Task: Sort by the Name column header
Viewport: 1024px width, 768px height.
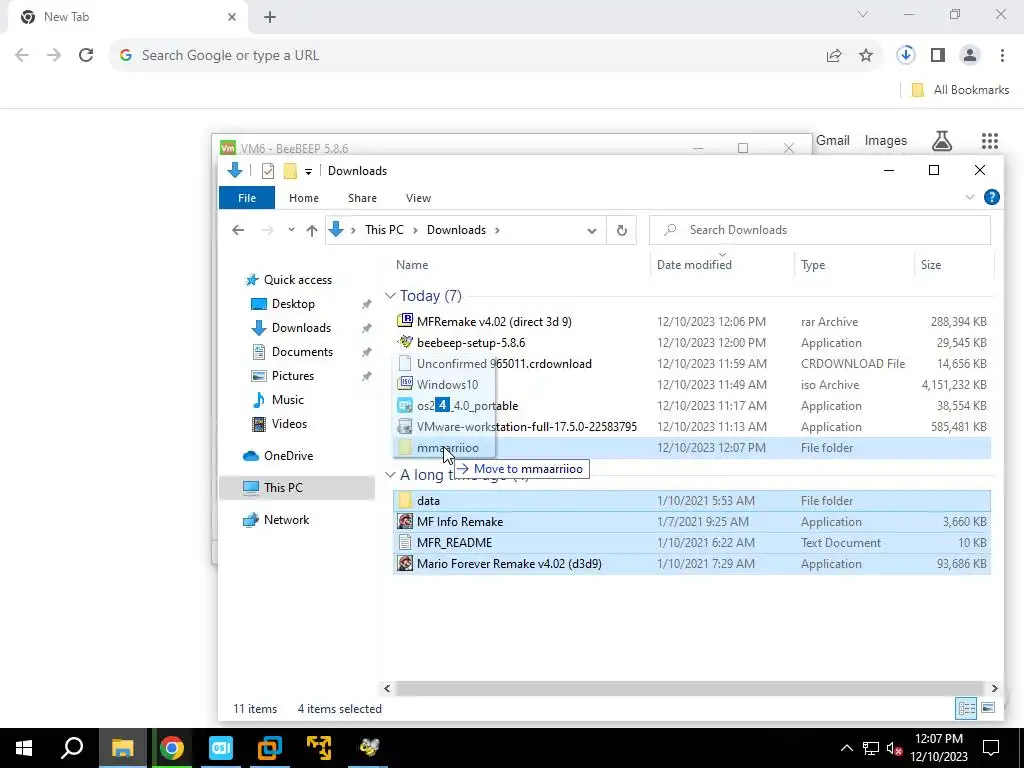Action: pyautogui.click(x=412, y=264)
